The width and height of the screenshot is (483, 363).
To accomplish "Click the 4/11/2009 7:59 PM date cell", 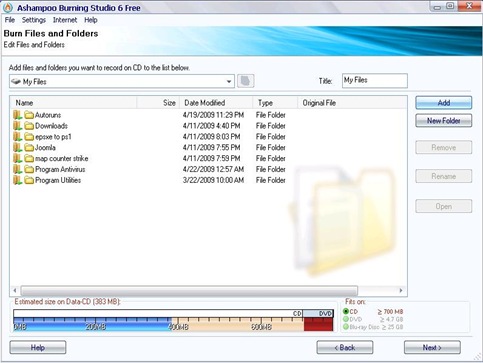I will coord(211,159).
